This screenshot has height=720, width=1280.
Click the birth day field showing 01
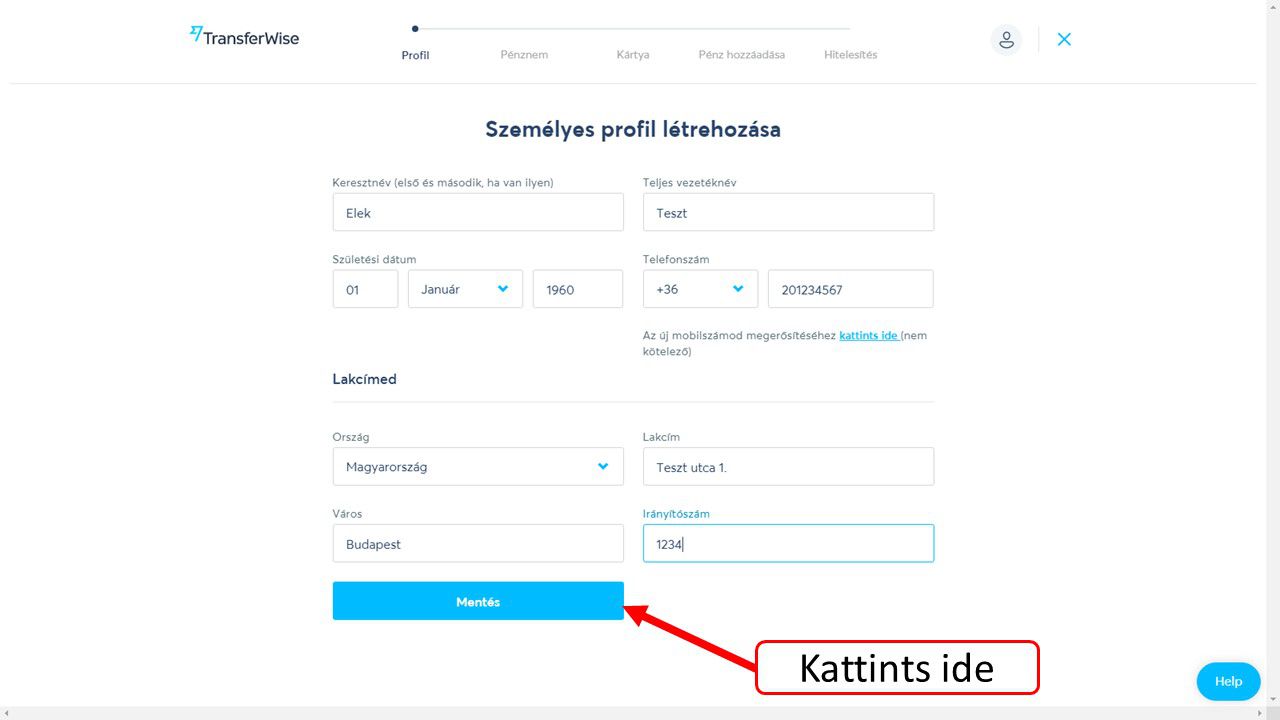(365, 289)
